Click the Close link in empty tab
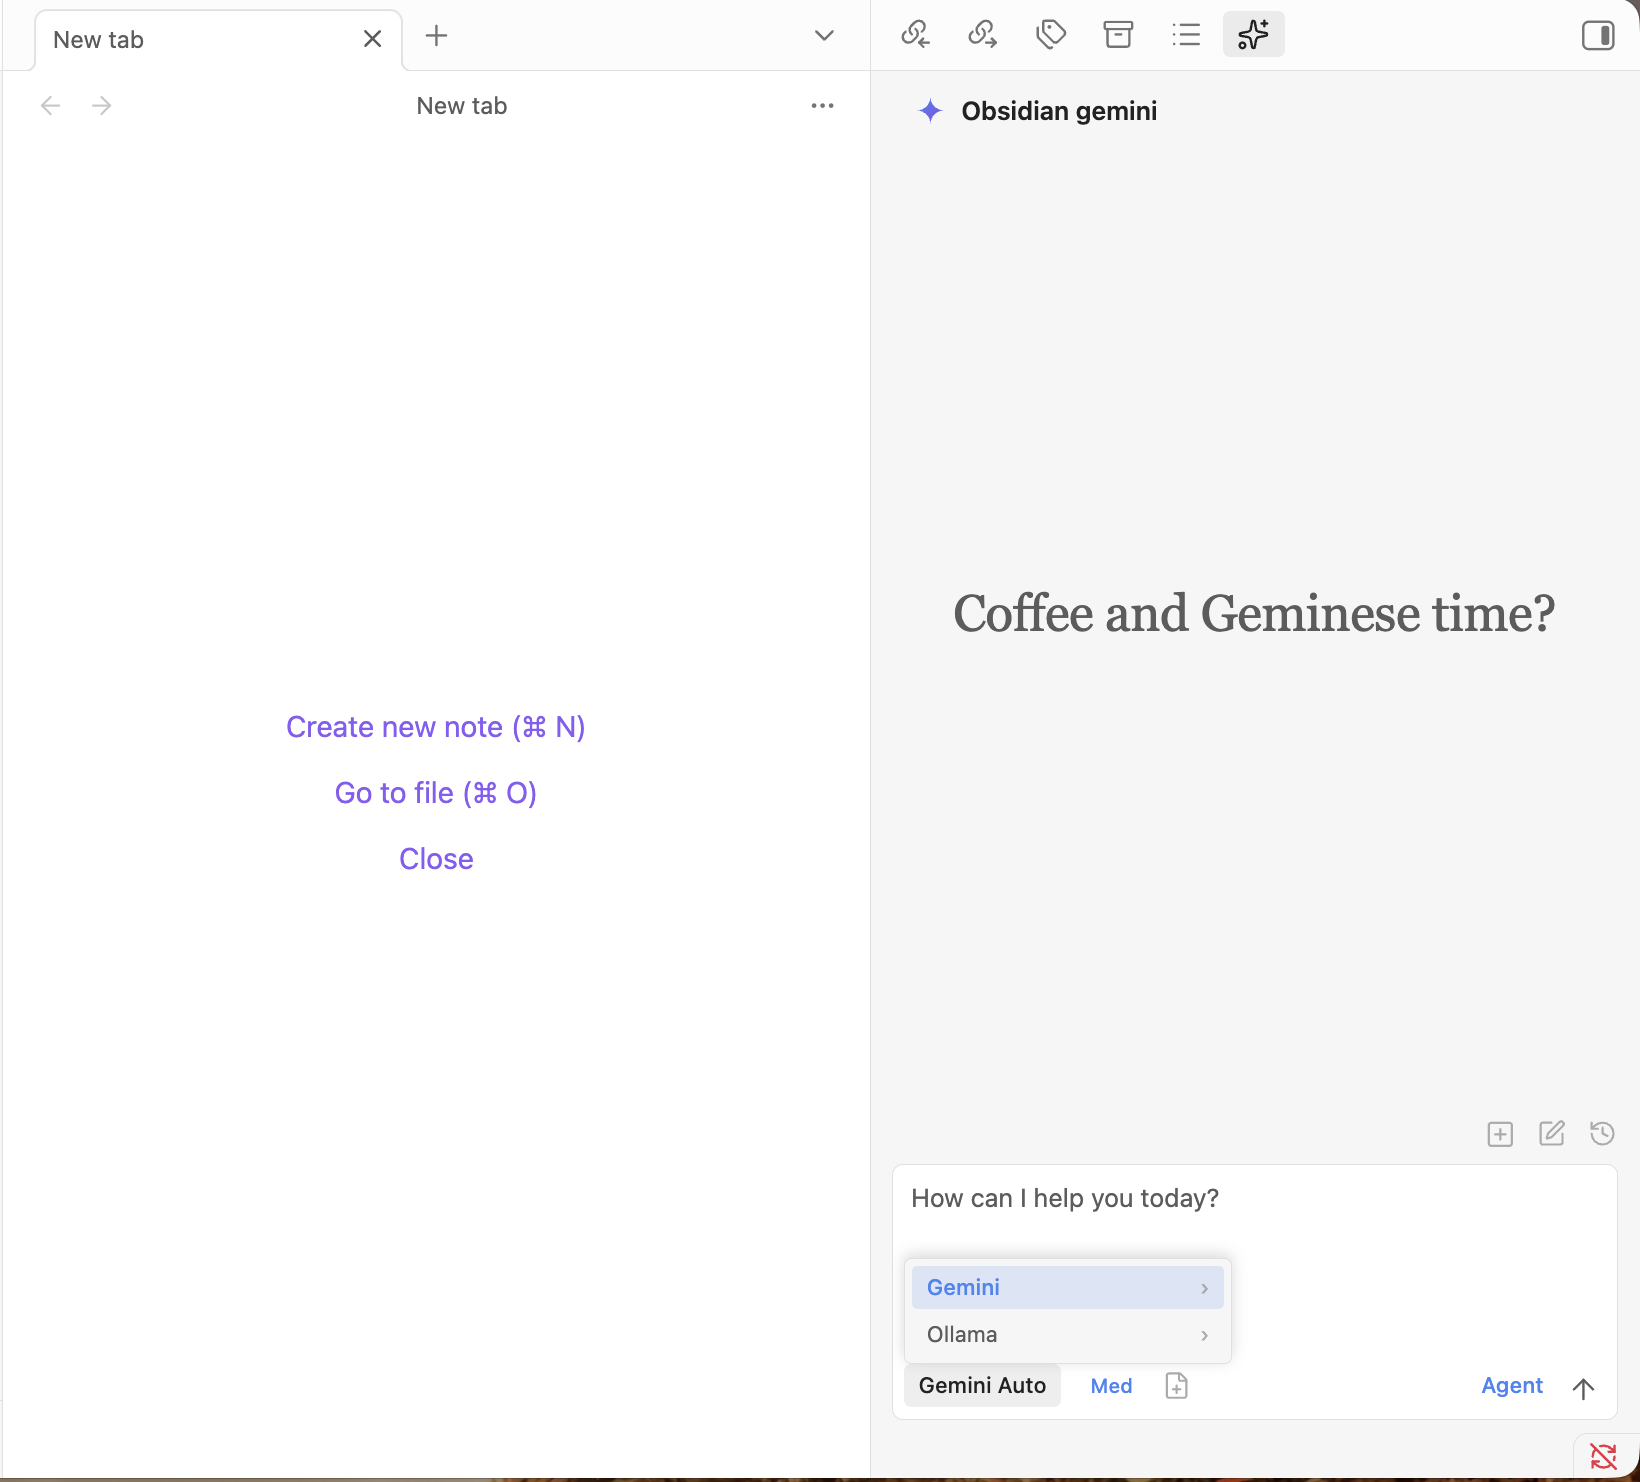Image resolution: width=1640 pixels, height=1482 pixels. click(x=435, y=859)
